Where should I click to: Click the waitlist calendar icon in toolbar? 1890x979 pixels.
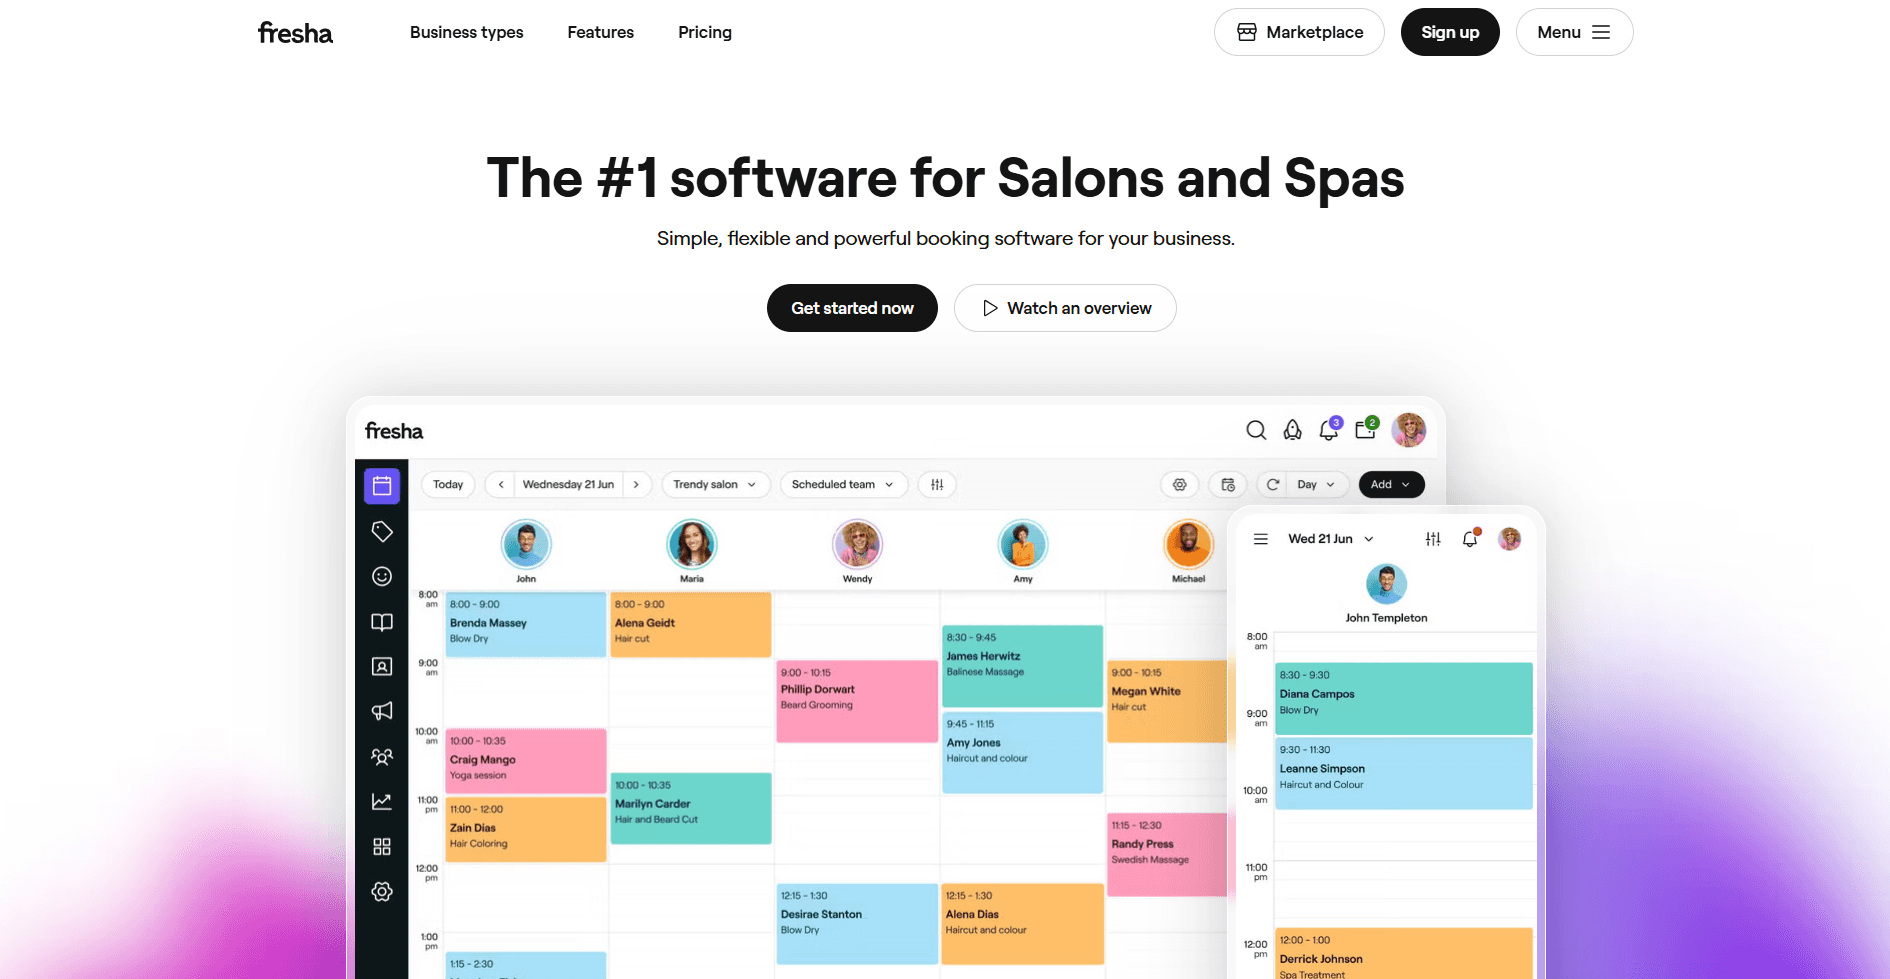tap(1228, 485)
